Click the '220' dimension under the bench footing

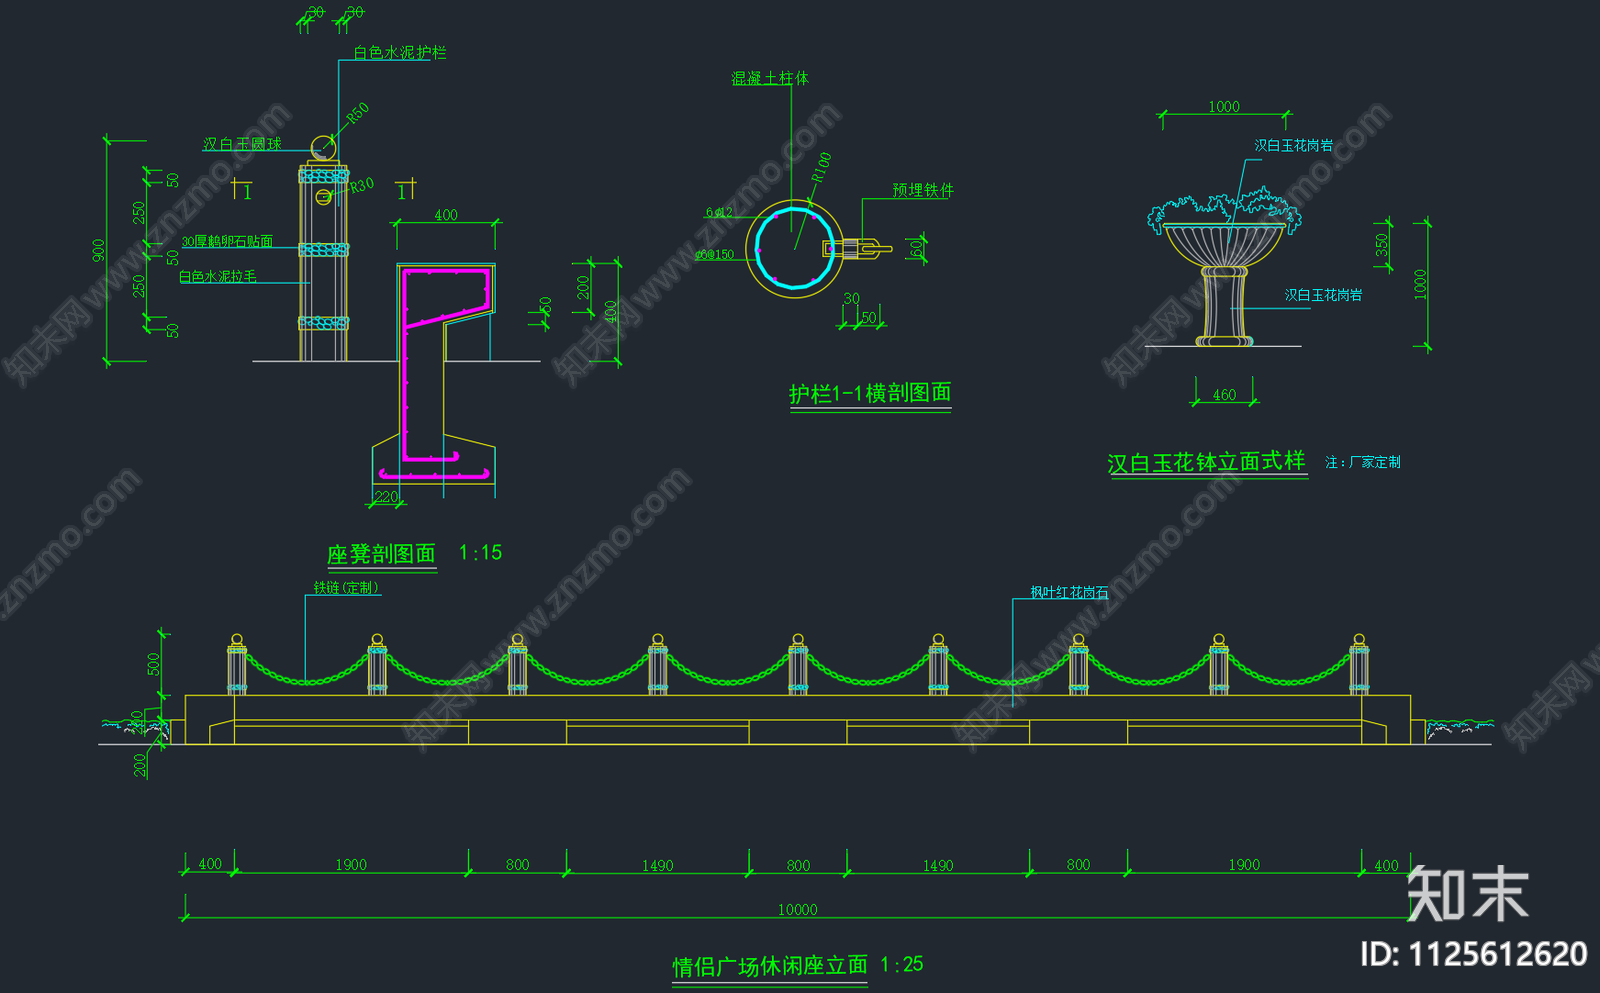[x=386, y=496]
